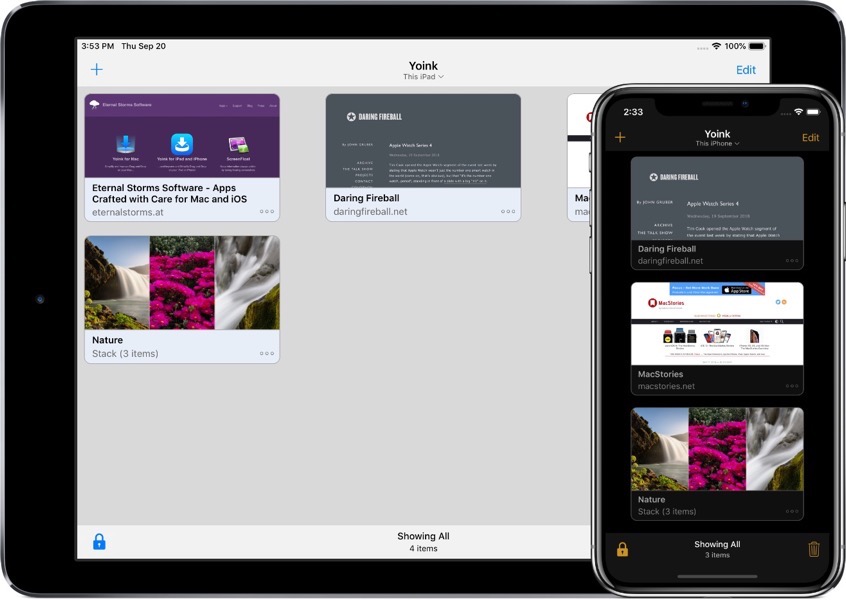Click macstories.net text on iPhone card

click(x=666, y=386)
